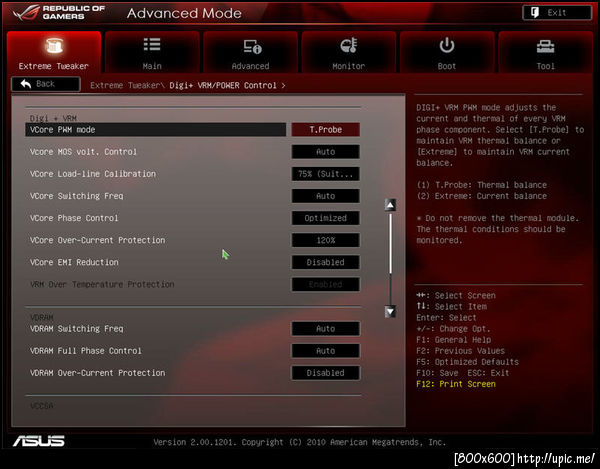
Task: Click the Boot power icon
Action: point(447,46)
